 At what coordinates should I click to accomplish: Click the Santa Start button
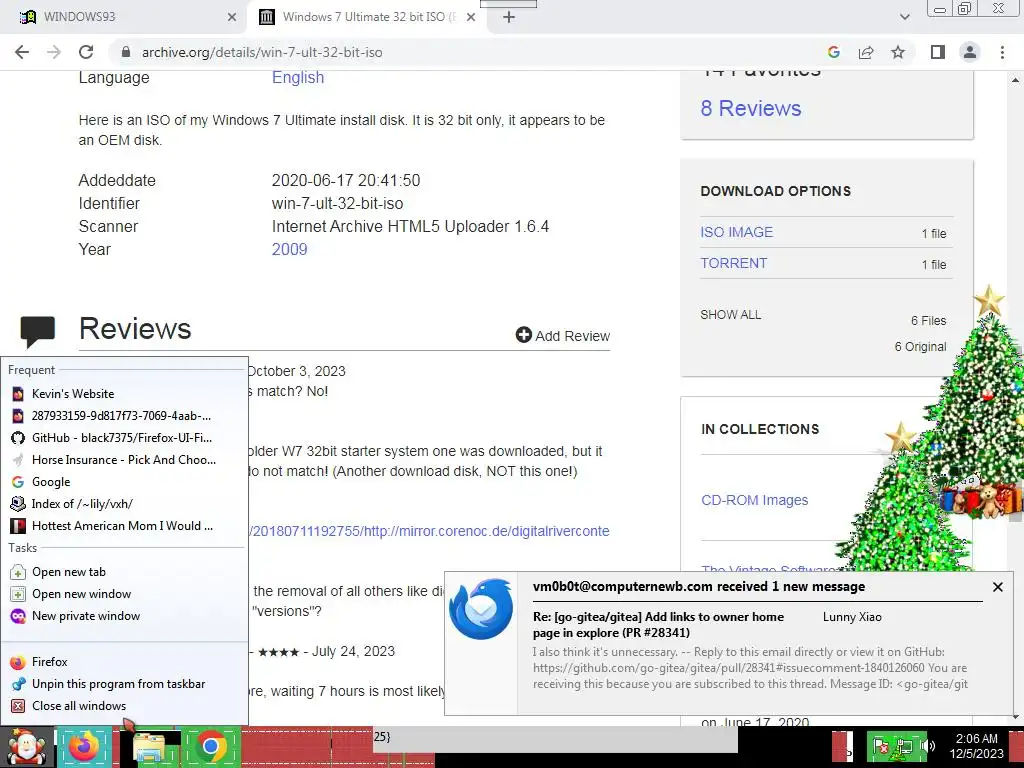point(27,747)
